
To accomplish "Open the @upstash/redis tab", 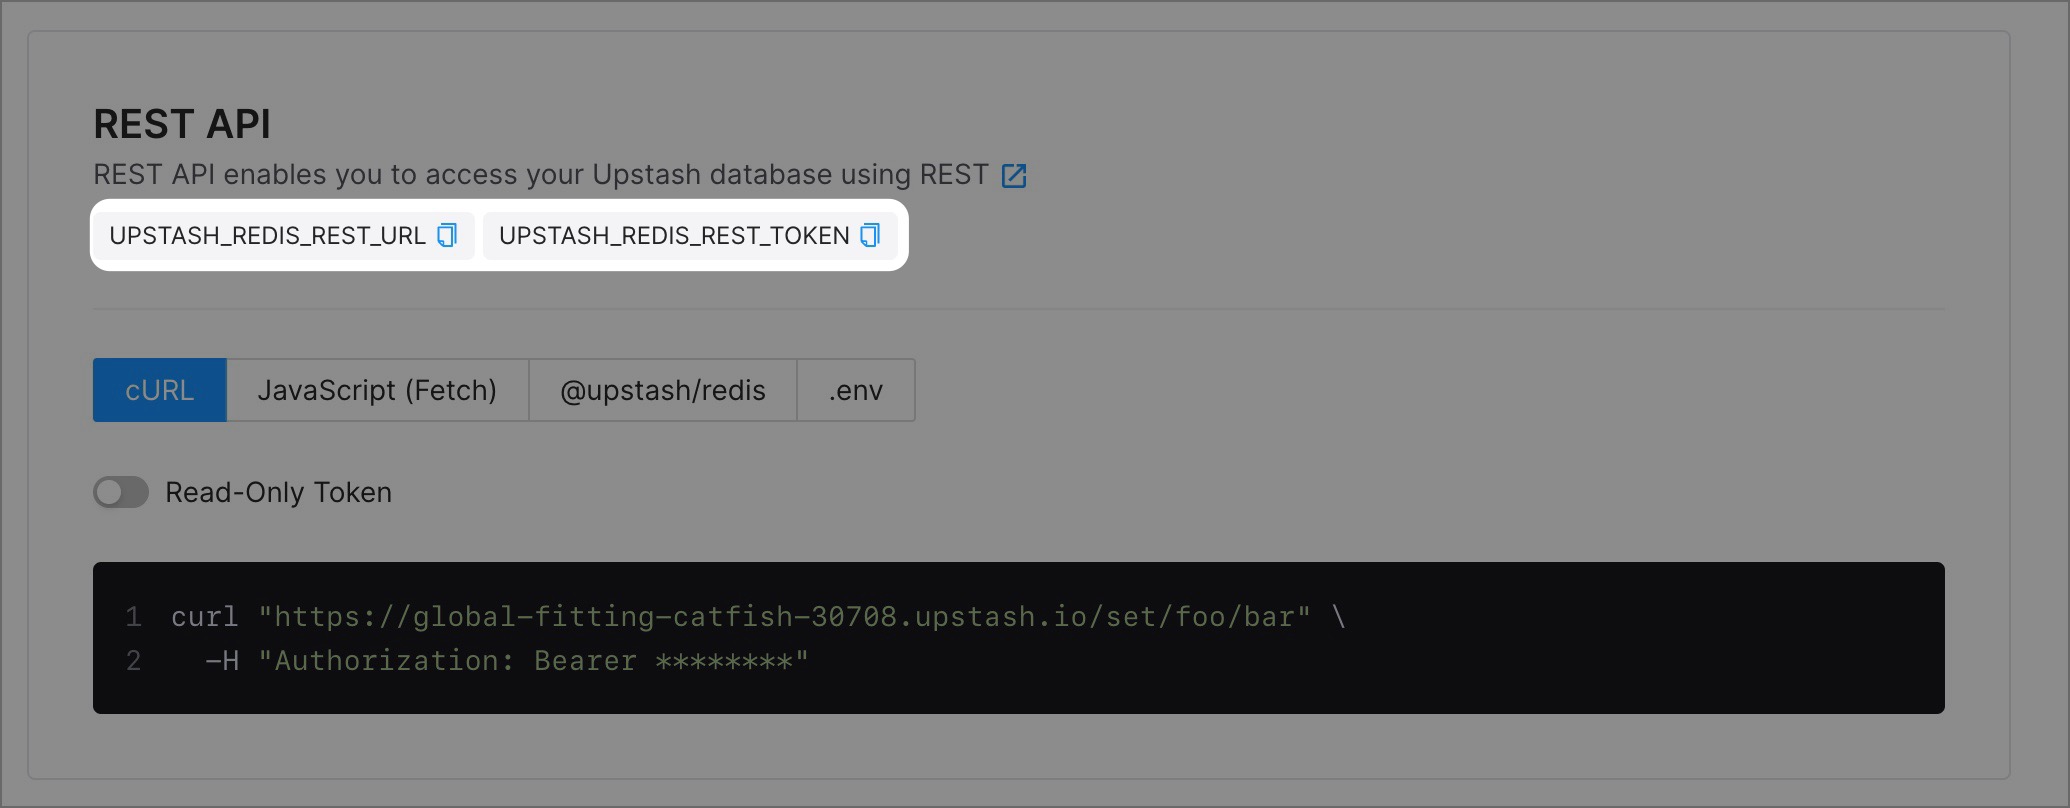I will click(x=663, y=390).
